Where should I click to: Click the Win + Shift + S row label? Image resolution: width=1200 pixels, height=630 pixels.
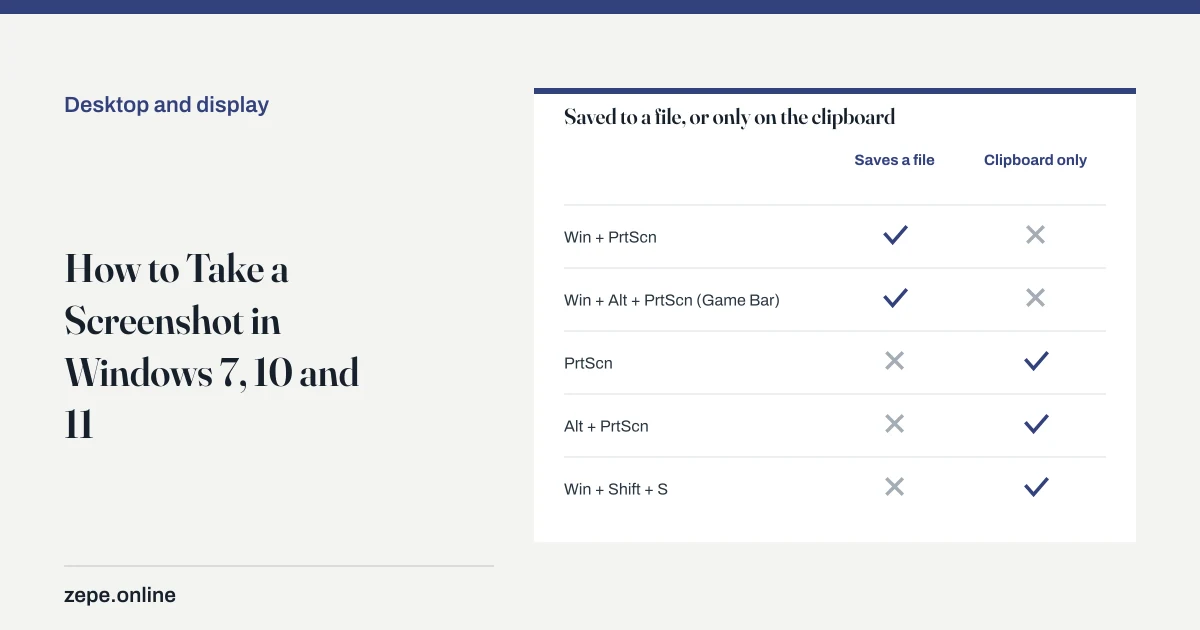pyautogui.click(x=616, y=489)
